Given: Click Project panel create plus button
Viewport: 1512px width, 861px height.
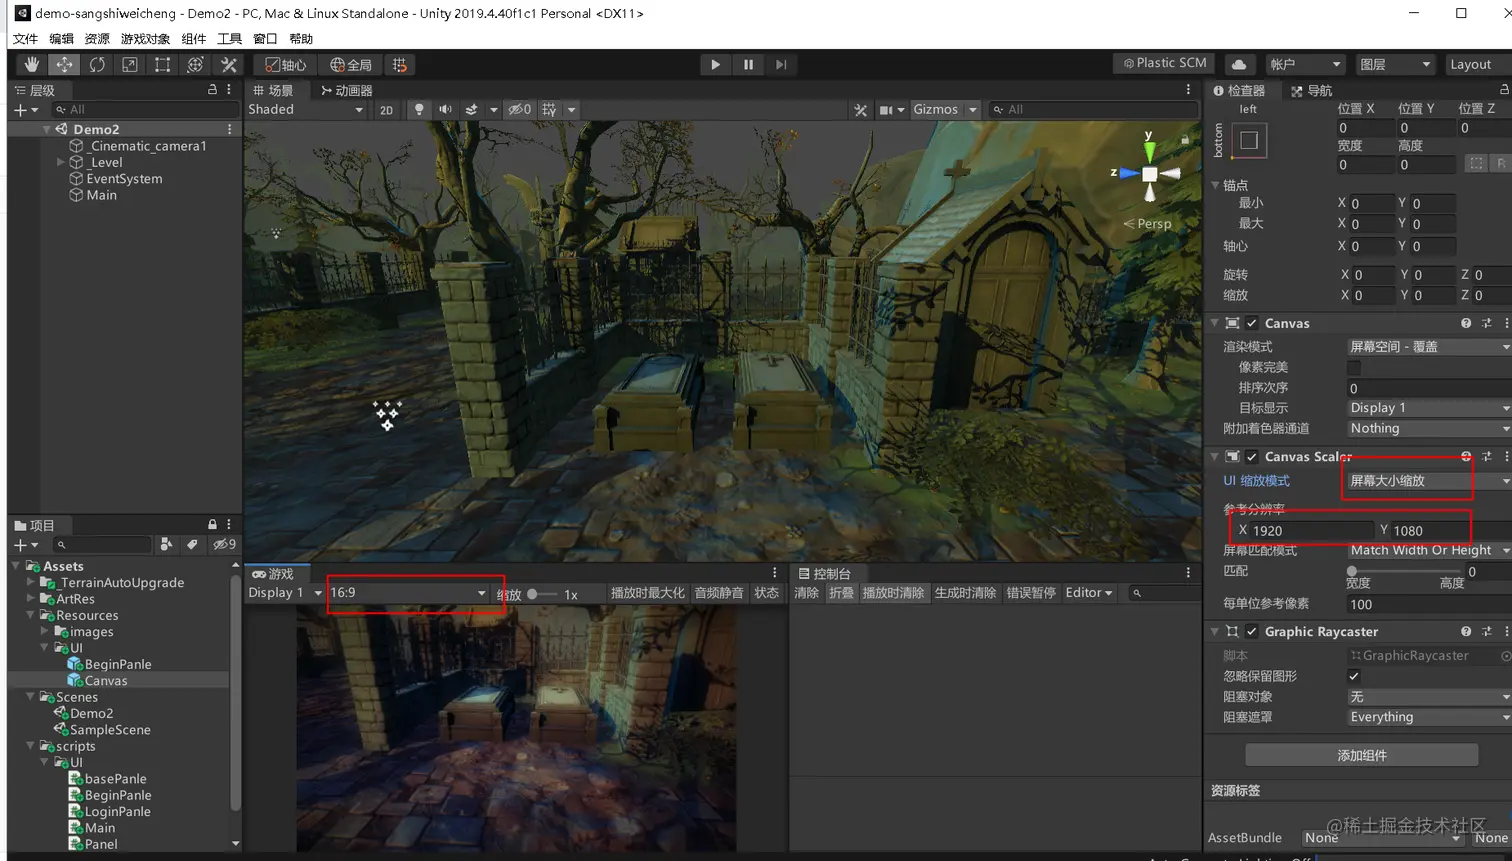Looking at the screenshot, I should click(20, 545).
